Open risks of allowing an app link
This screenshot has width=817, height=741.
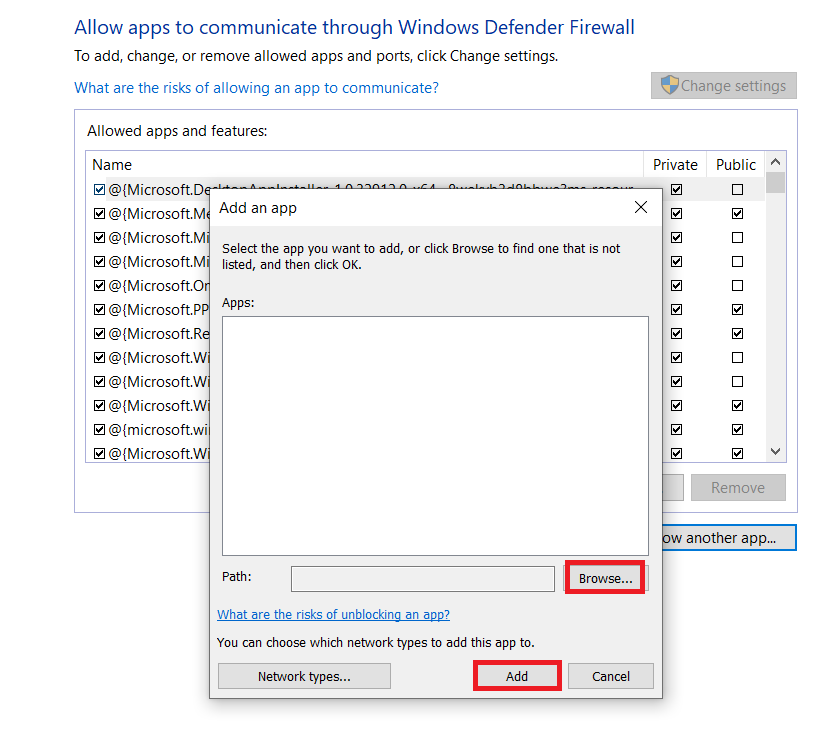pos(256,88)
